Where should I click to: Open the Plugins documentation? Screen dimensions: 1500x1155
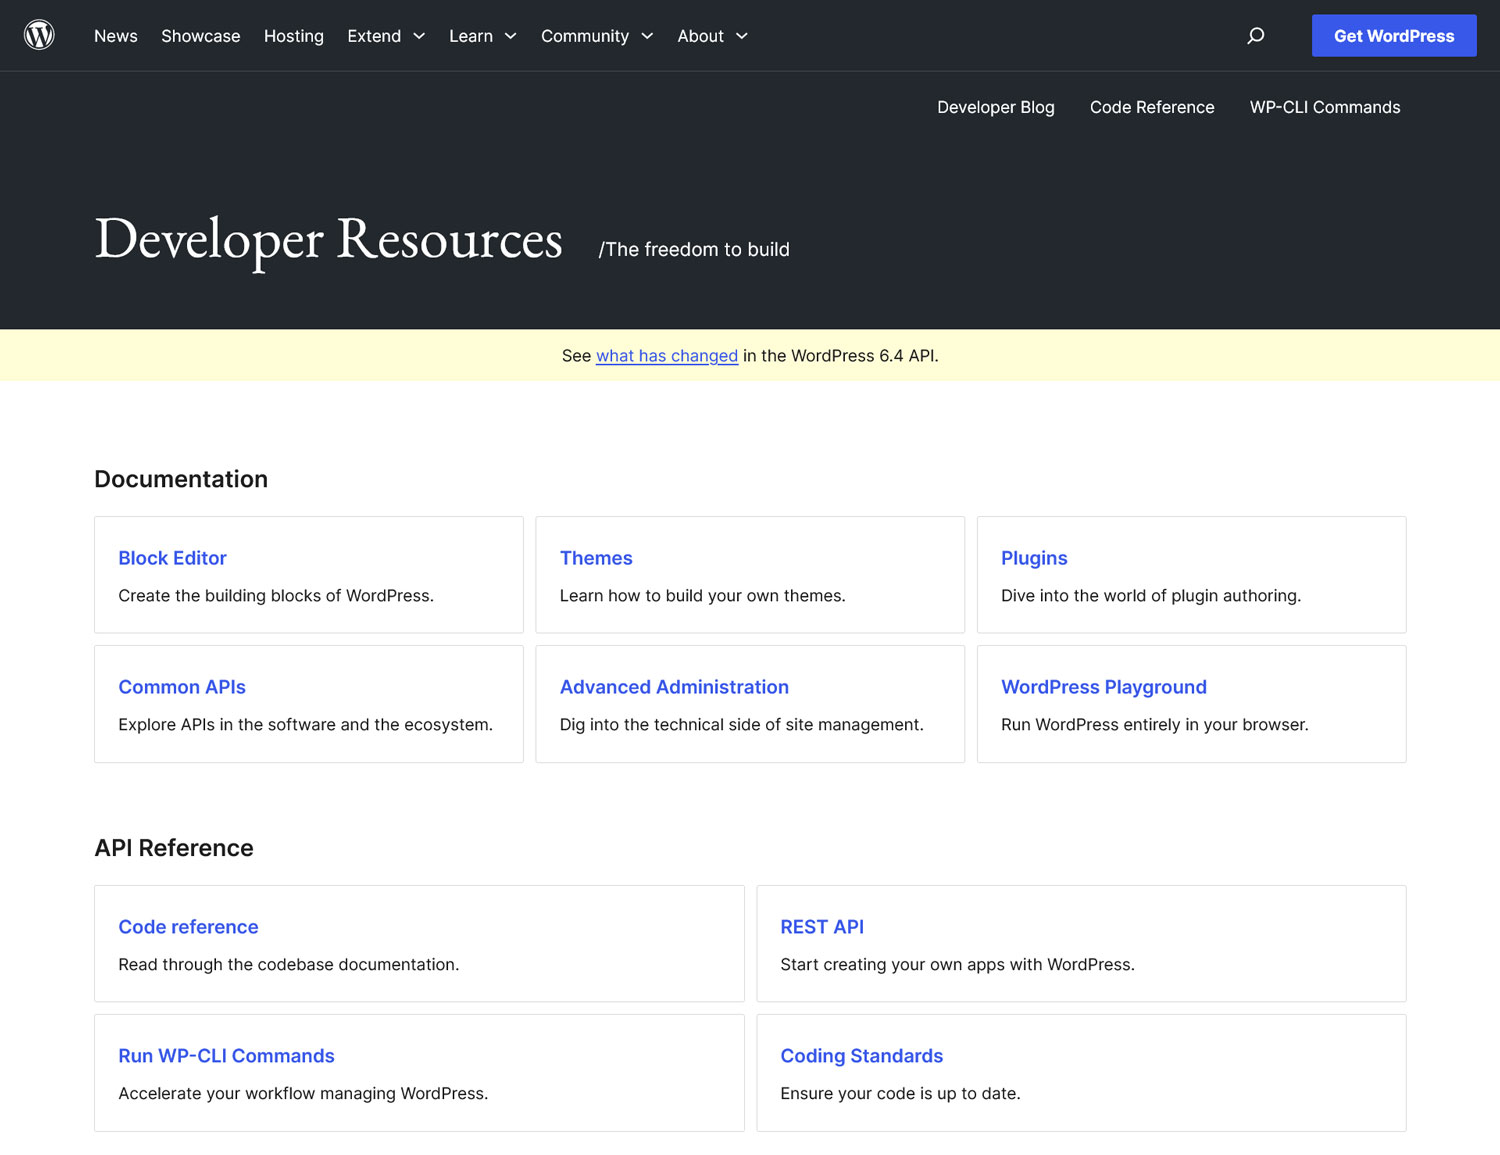[1034, 558]
